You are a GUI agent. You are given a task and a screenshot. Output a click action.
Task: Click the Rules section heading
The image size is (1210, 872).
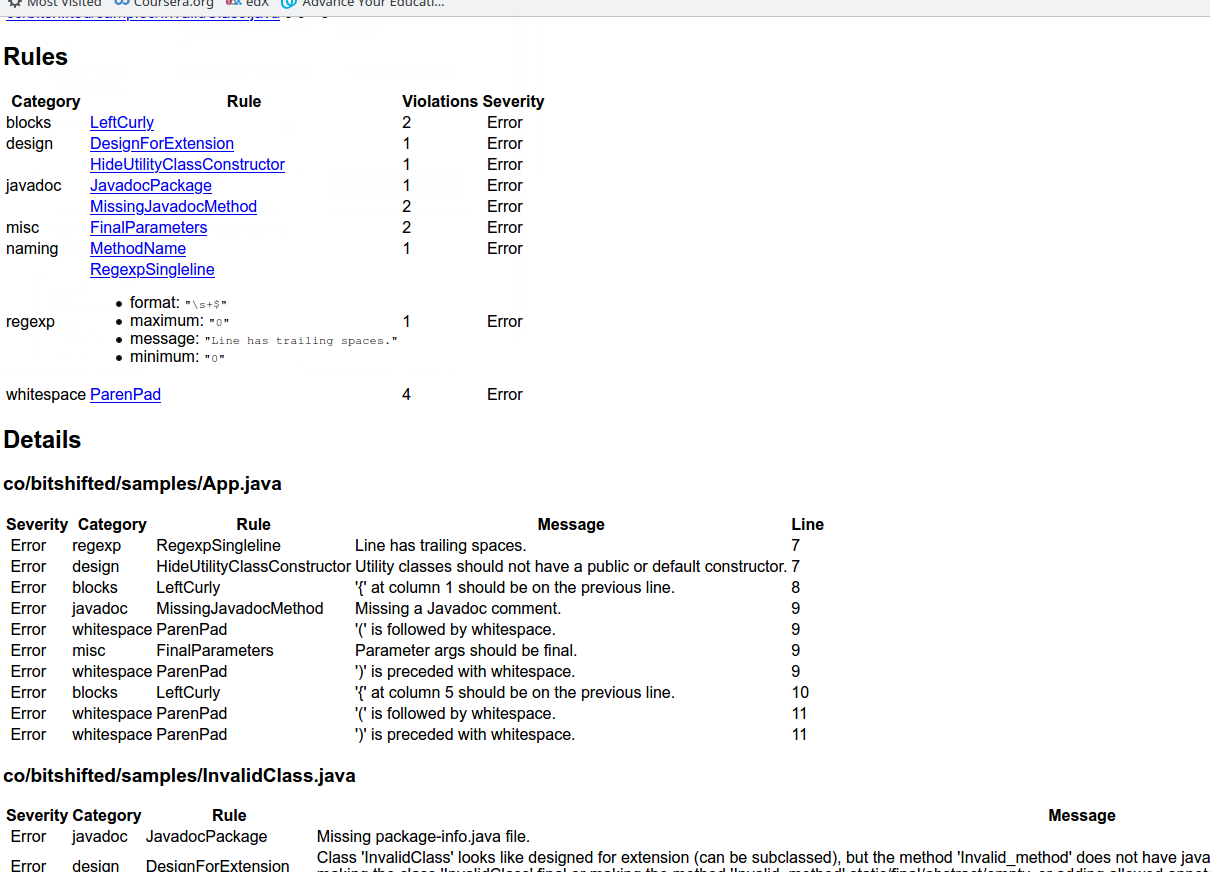coord(36,57)
